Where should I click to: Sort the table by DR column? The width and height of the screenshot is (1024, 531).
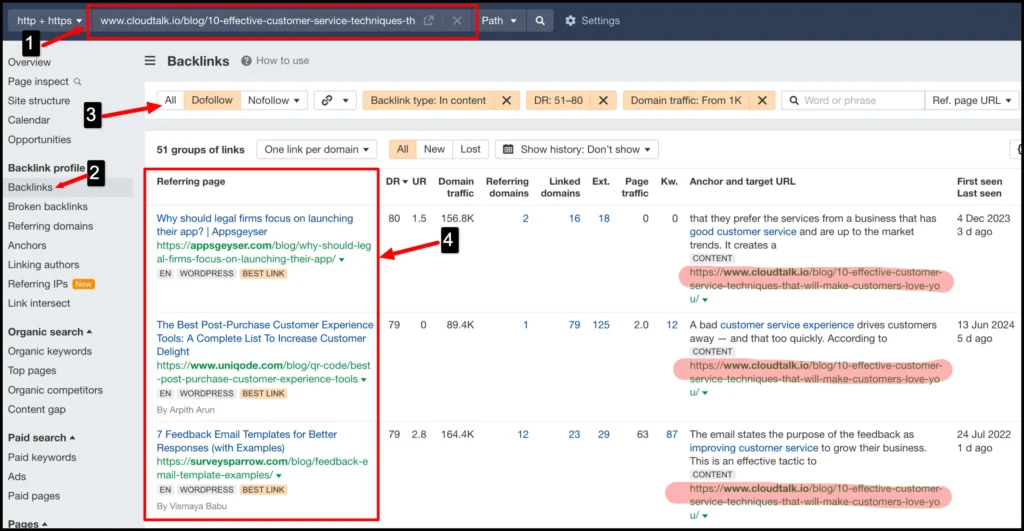click(x=396, y=182)
